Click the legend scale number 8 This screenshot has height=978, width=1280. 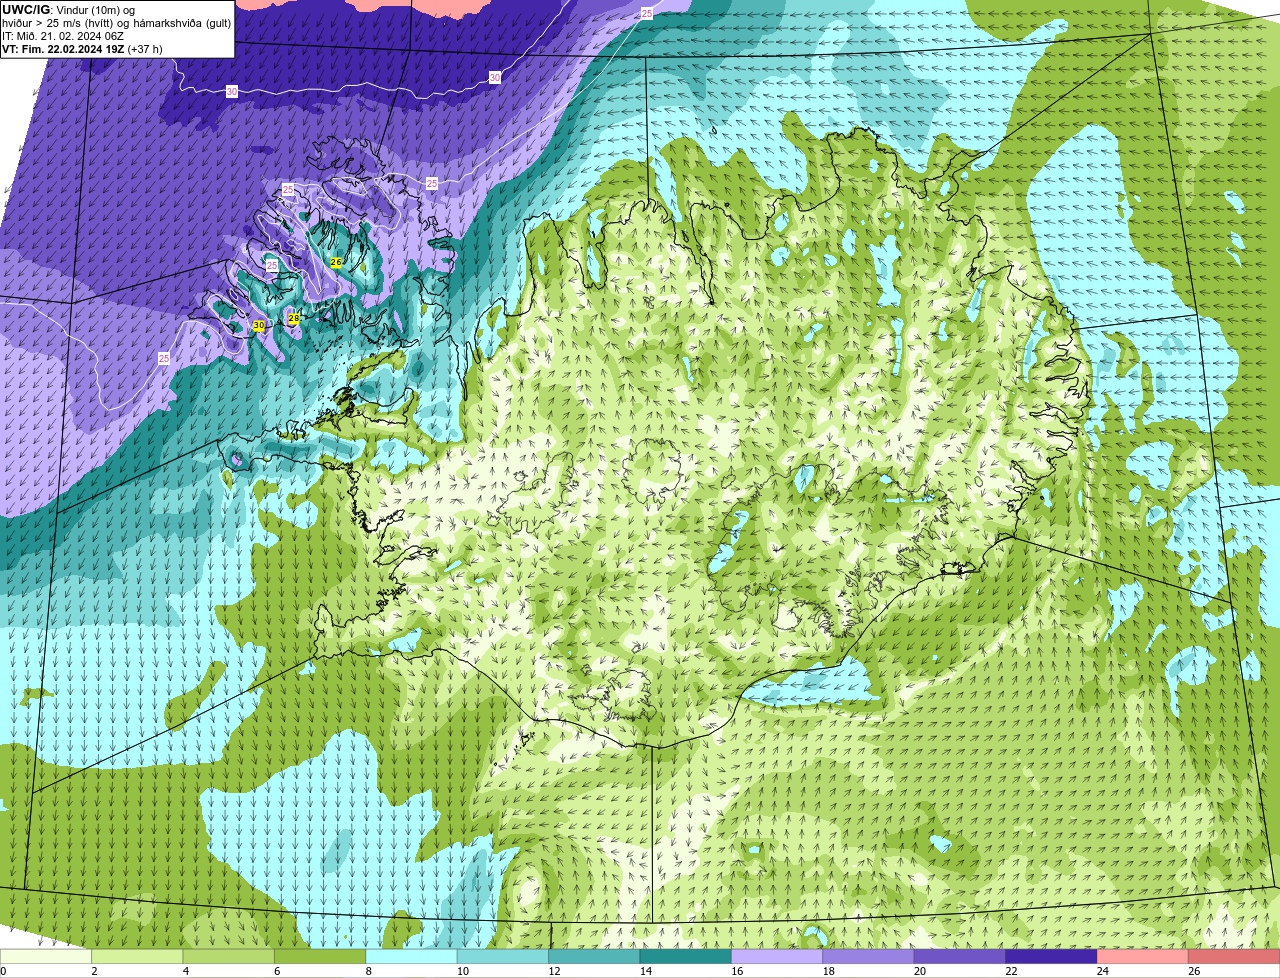[x=368, y=971]
